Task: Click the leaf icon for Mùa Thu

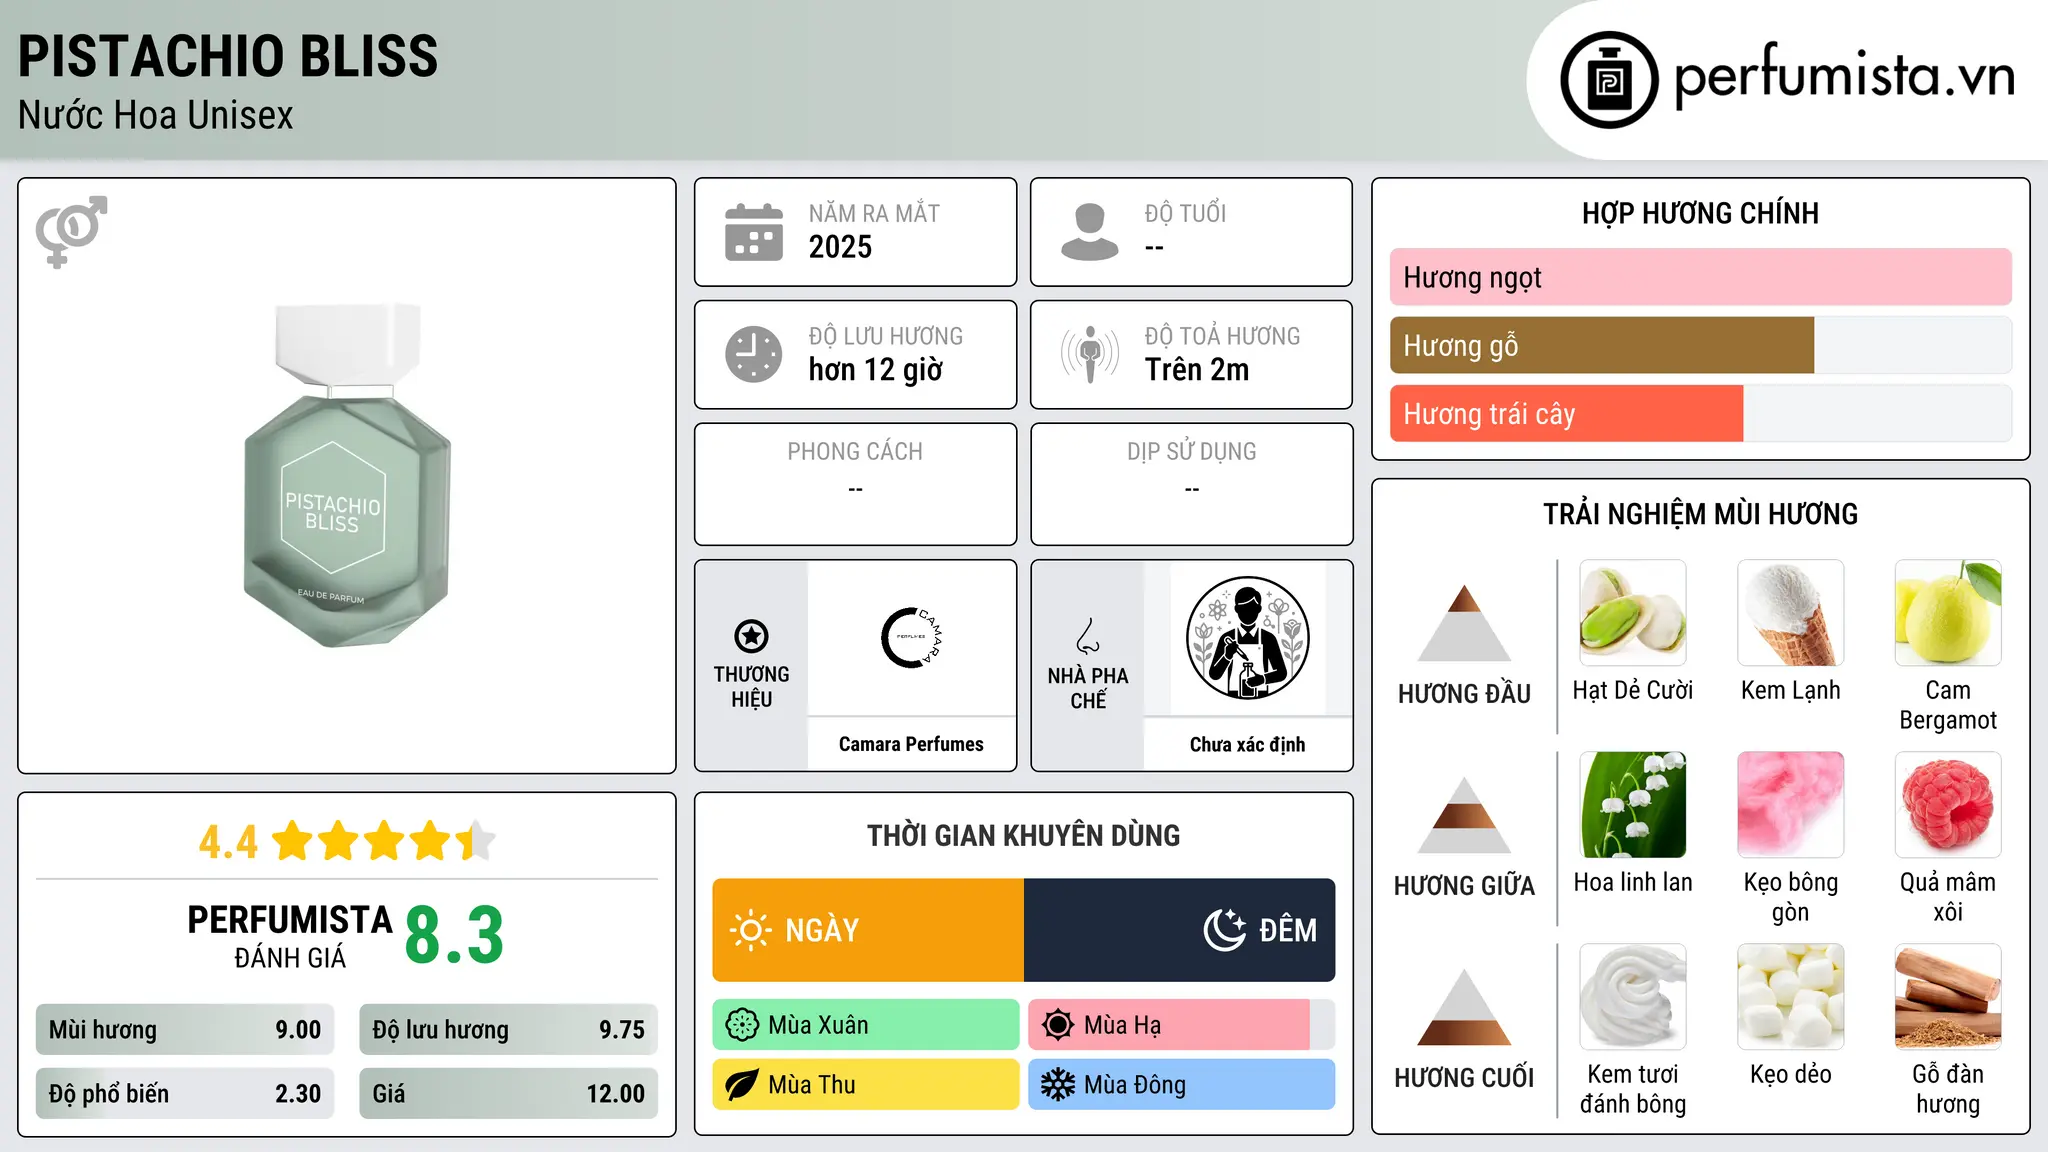Action: (x=742, y=1085)
